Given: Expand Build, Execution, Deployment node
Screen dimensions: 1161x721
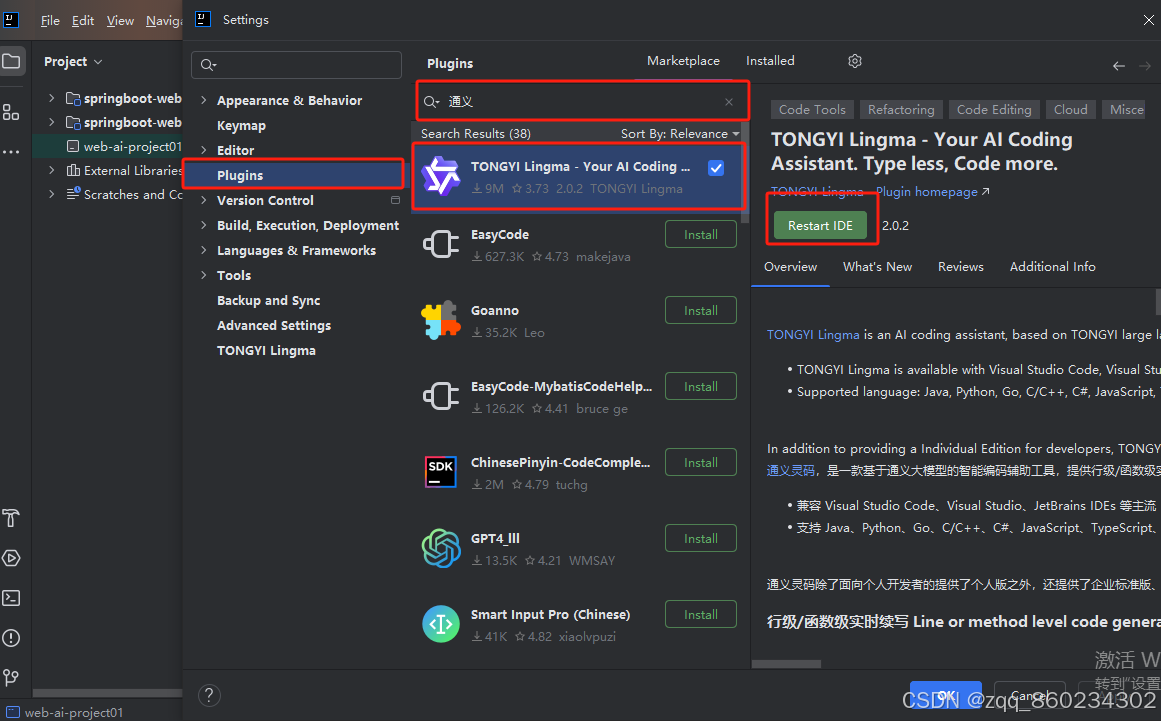Looking at the screenshot, I should click(203, 225).
